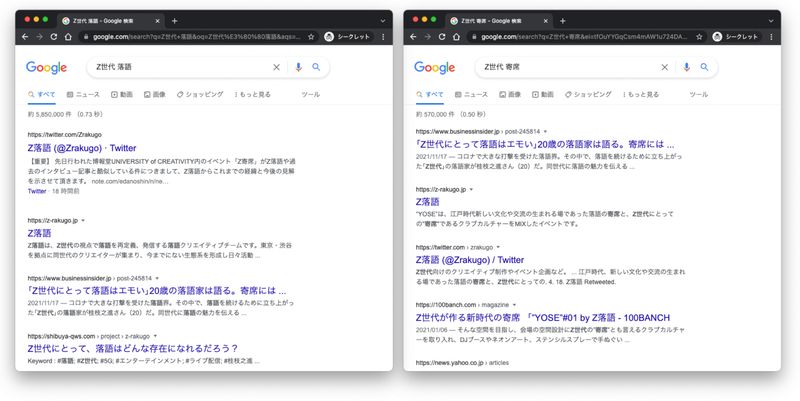
Task: Open Z落語 (@Zrakugo) · Twitter result
Action: pos(82,148)
